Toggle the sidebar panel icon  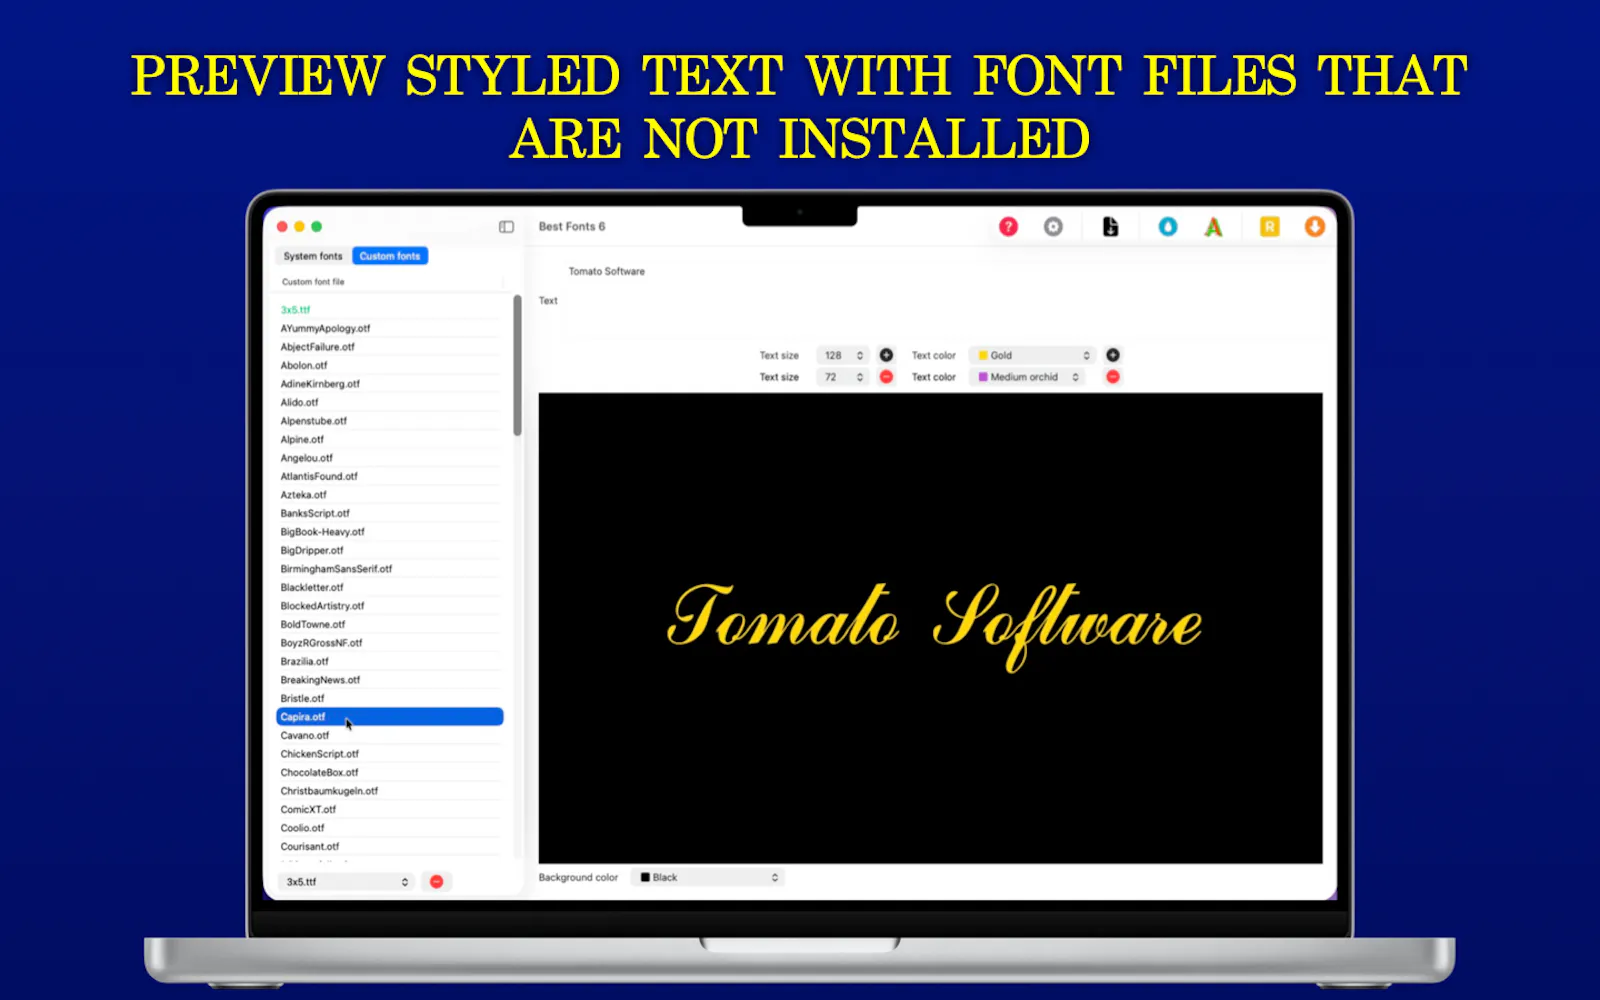pos(506,227)
